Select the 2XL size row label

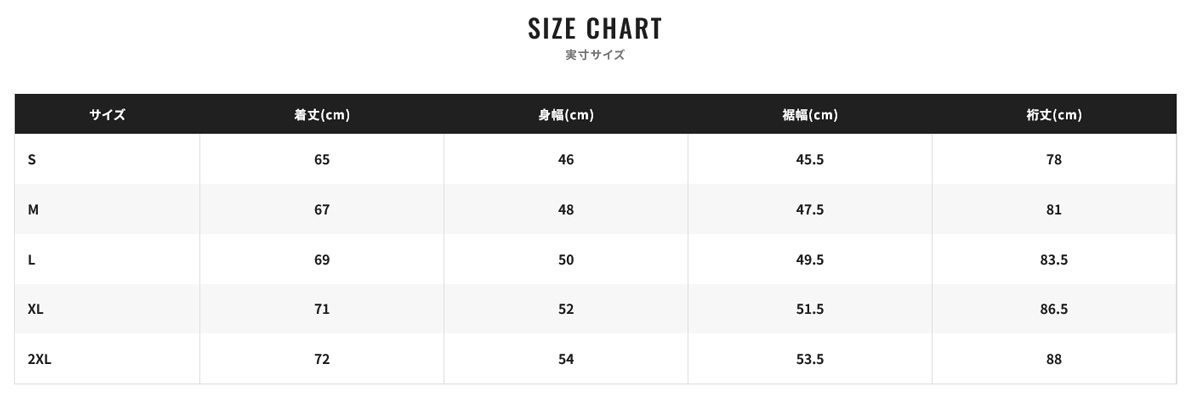point(39,360)
